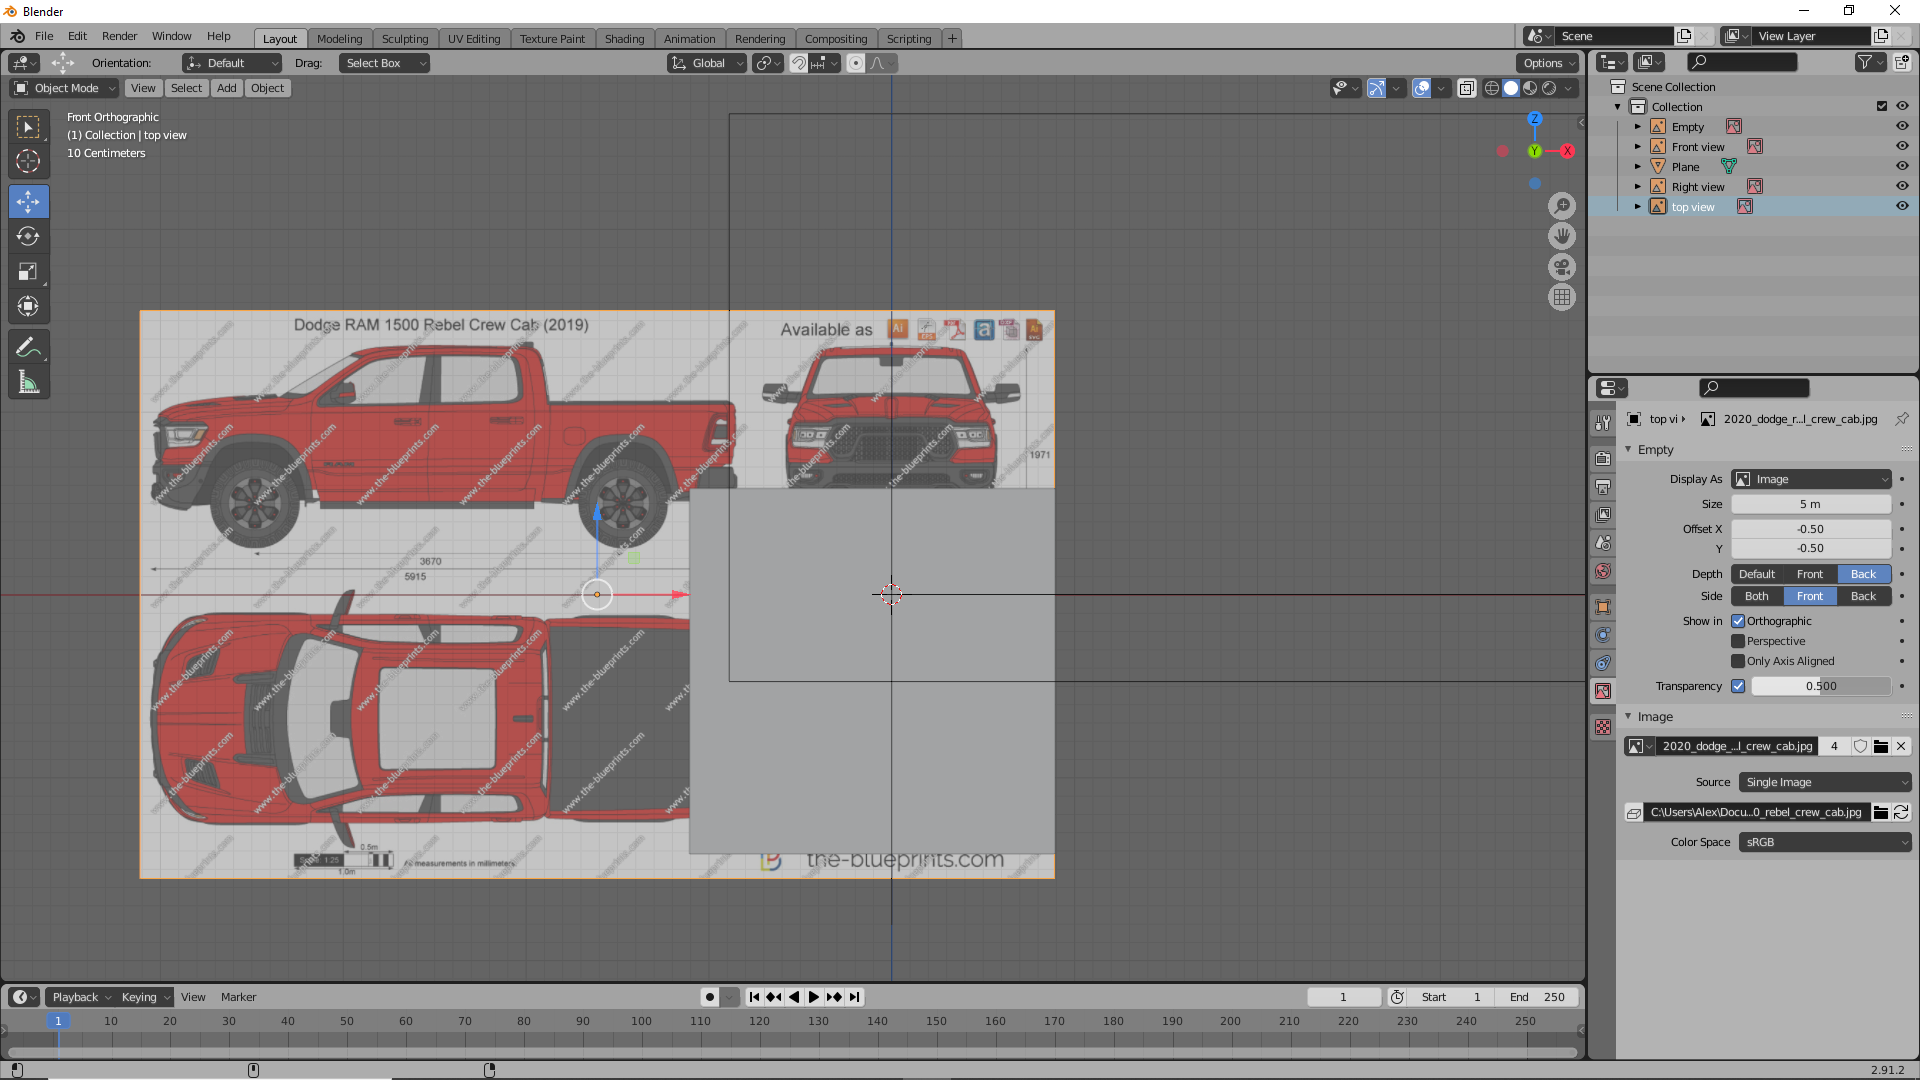1920x1080 pixels.
Task: Open the Orientation Default dropdown
Action: click(x=232, y=63)
